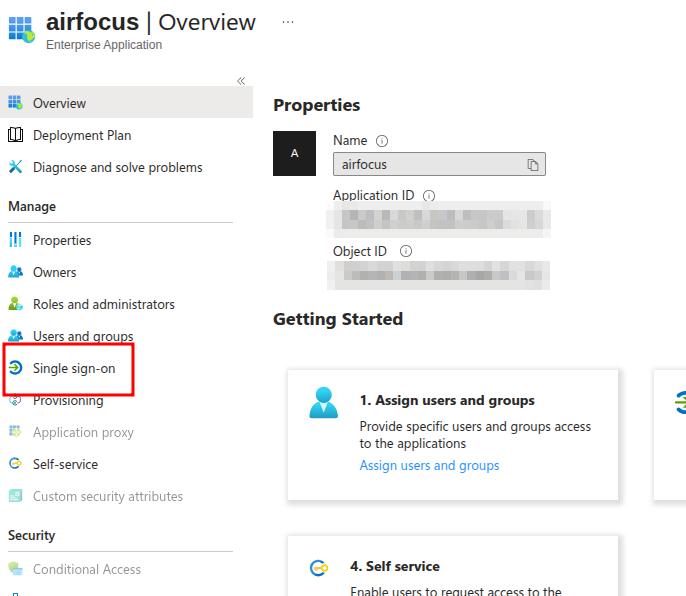Open Deployment Plan menu item
Viewport: 686px width, 596px height.
pyautogui.click(x=82, y=135)
